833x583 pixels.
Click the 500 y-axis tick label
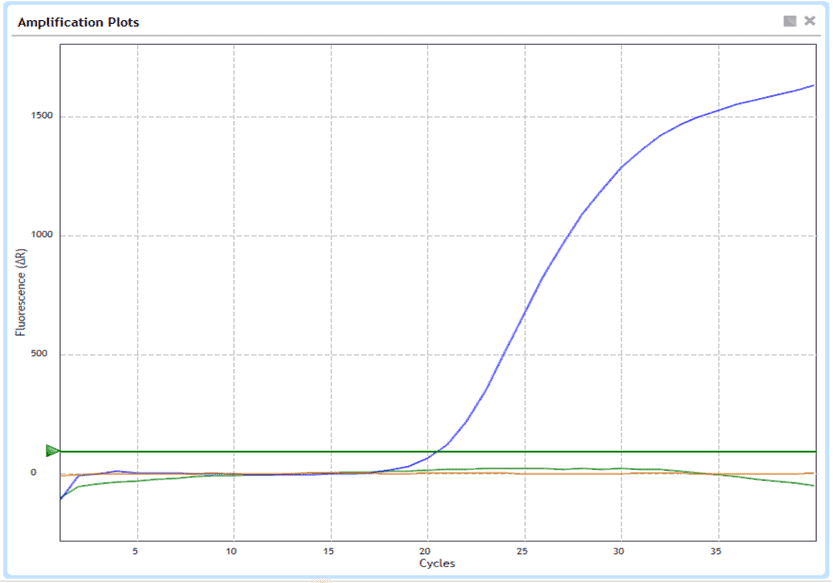coord(43,354)
